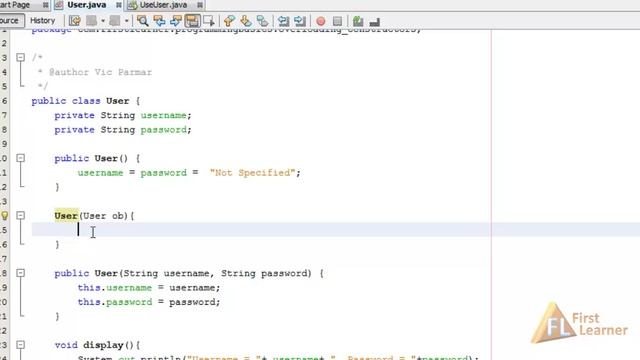Click the Forward navigation icon
This screenshot has height=360, width=640.
[x=115, y=20]
